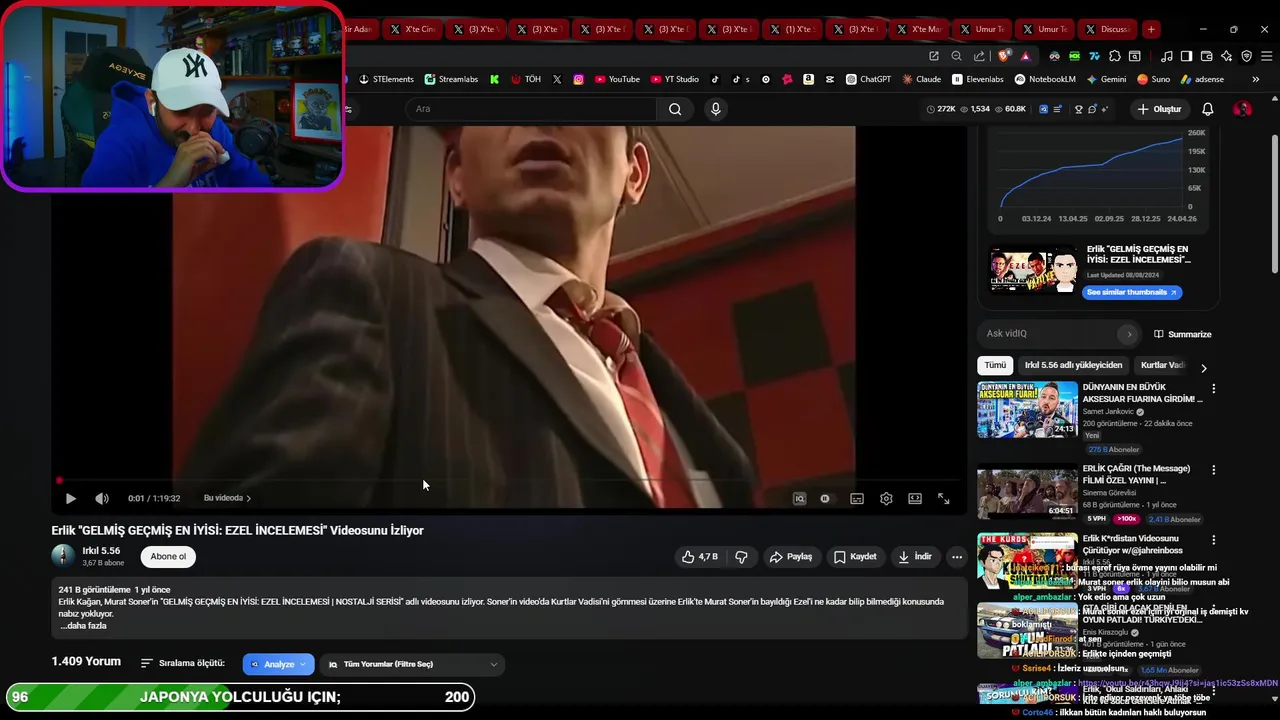
Task: Open ChatGPT bookmark
Action: pyautogui.click(x=868, y=79)
